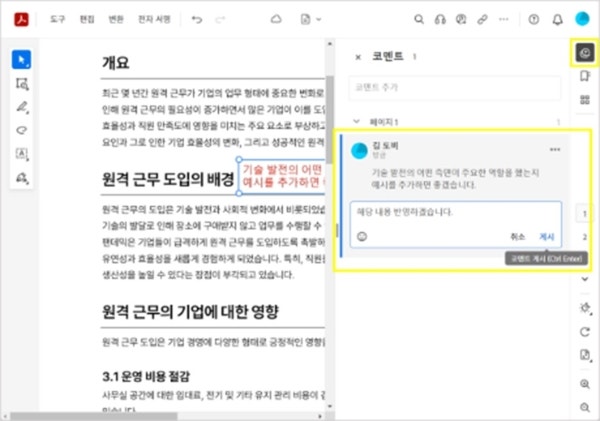
Task: Open the 변환 menu
Action: (116, 19)
